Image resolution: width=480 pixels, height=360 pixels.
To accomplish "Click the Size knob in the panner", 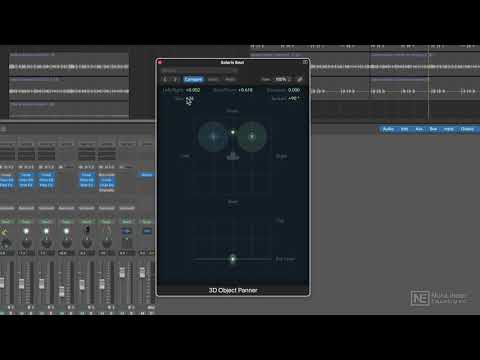I will 189,100.
